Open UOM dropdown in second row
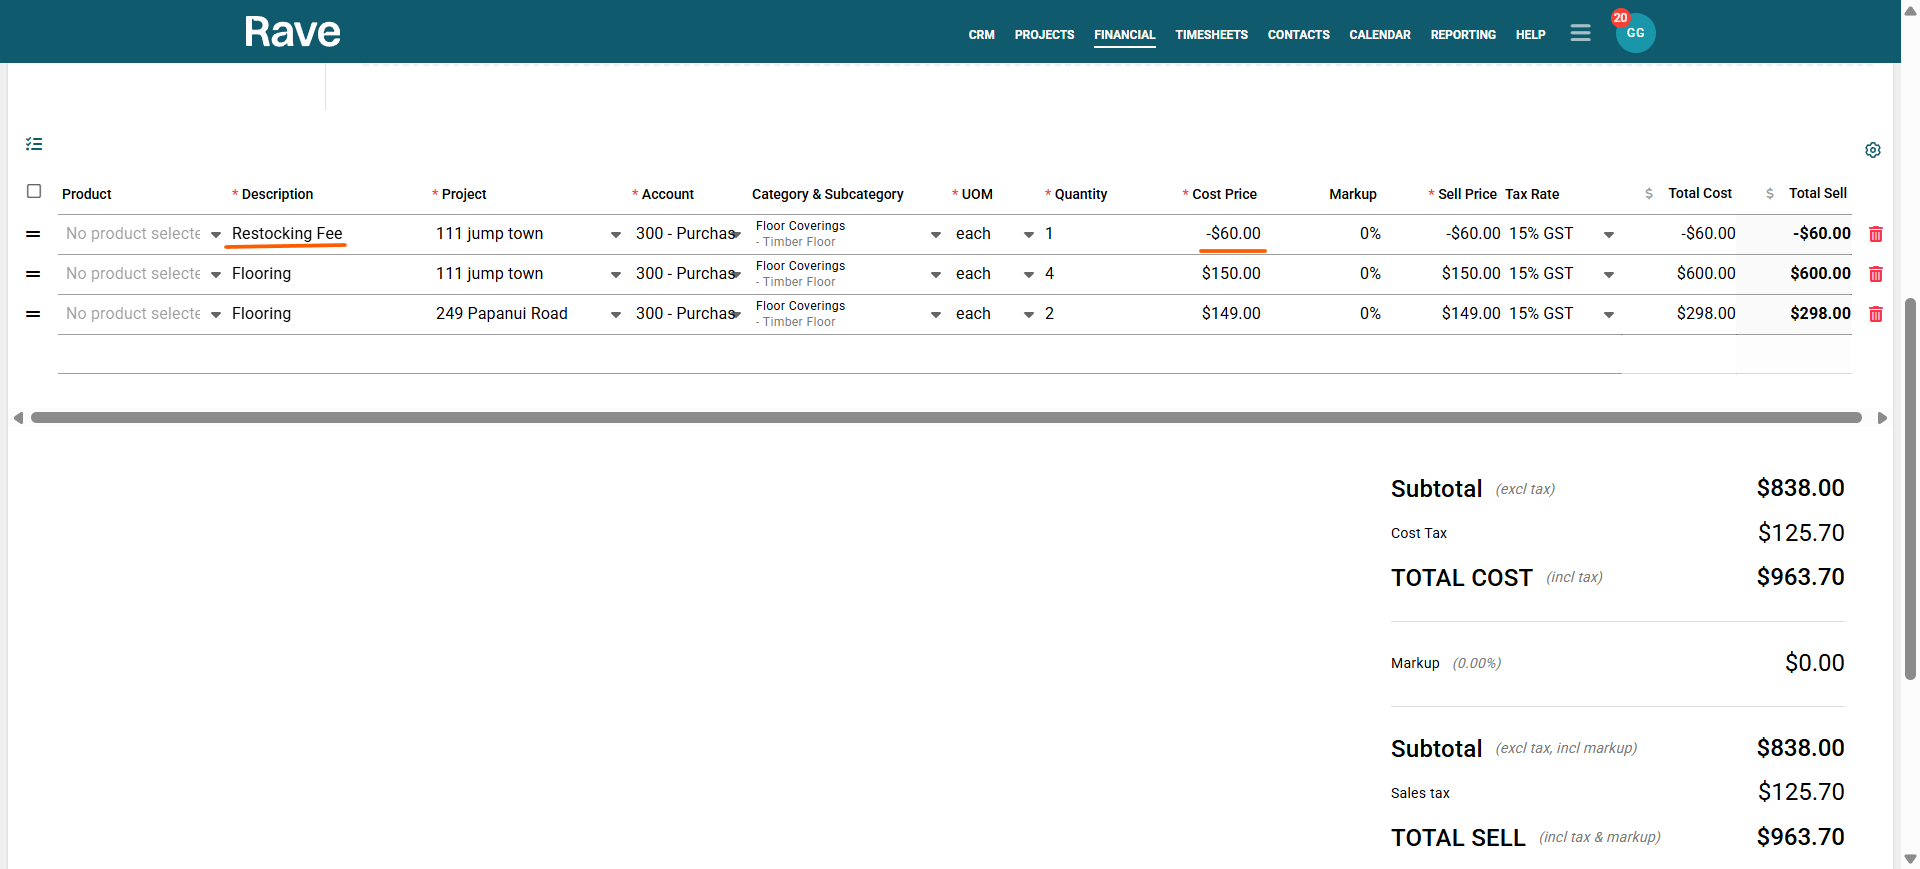The width and height of the screenshot is (1920, 869). click(x=1029, y=274)
